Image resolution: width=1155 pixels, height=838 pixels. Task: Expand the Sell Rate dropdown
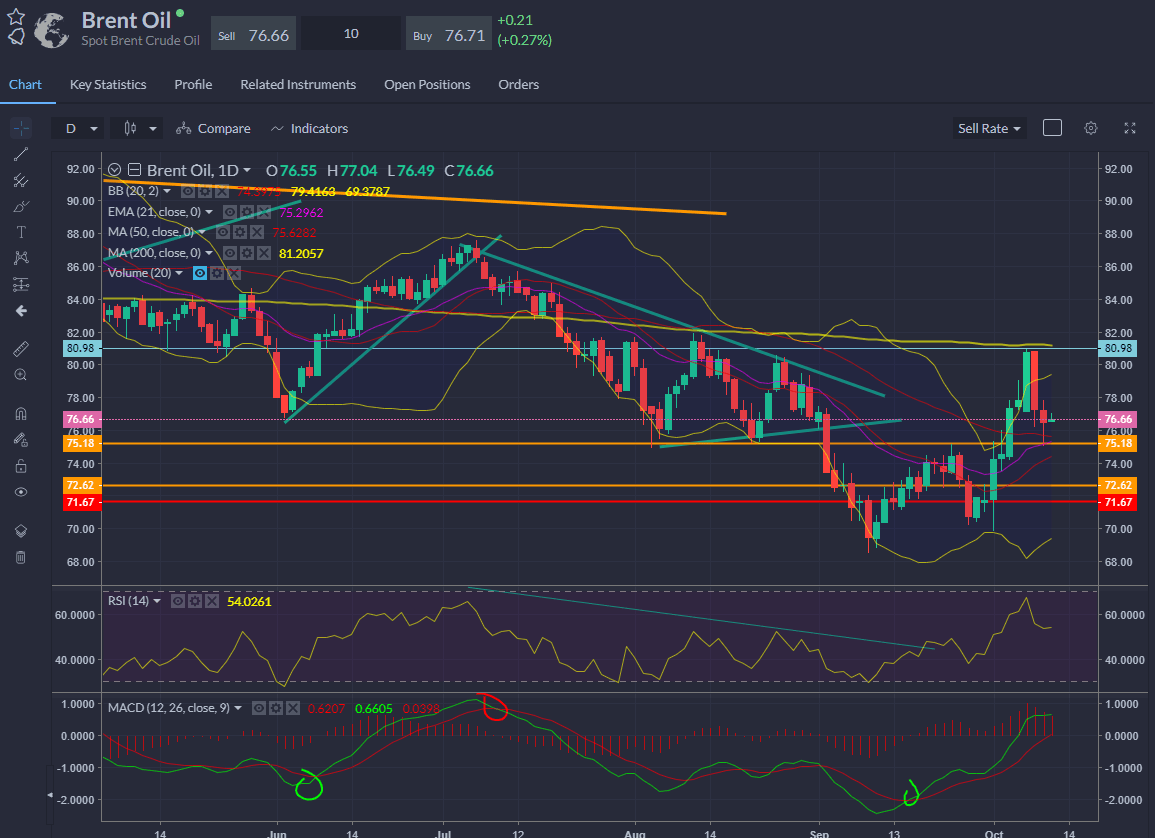pos(990,128)
